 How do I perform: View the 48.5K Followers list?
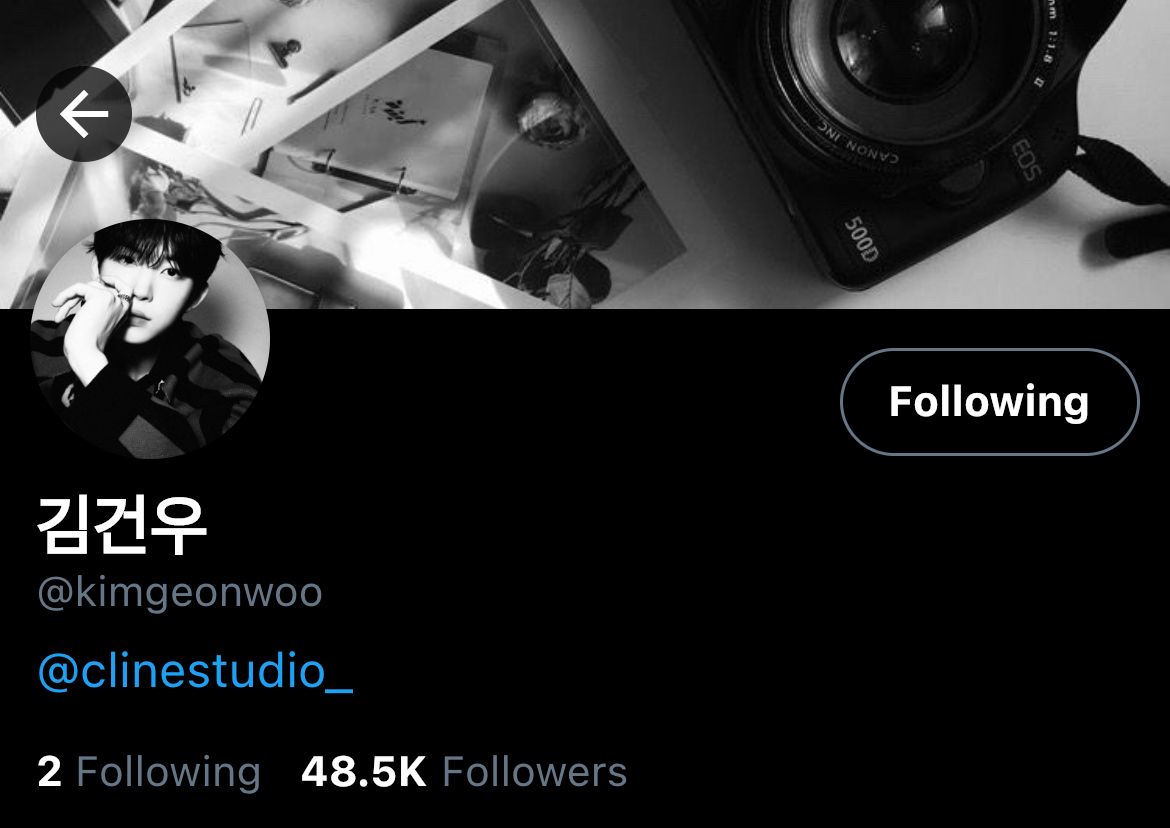point(464,771)
